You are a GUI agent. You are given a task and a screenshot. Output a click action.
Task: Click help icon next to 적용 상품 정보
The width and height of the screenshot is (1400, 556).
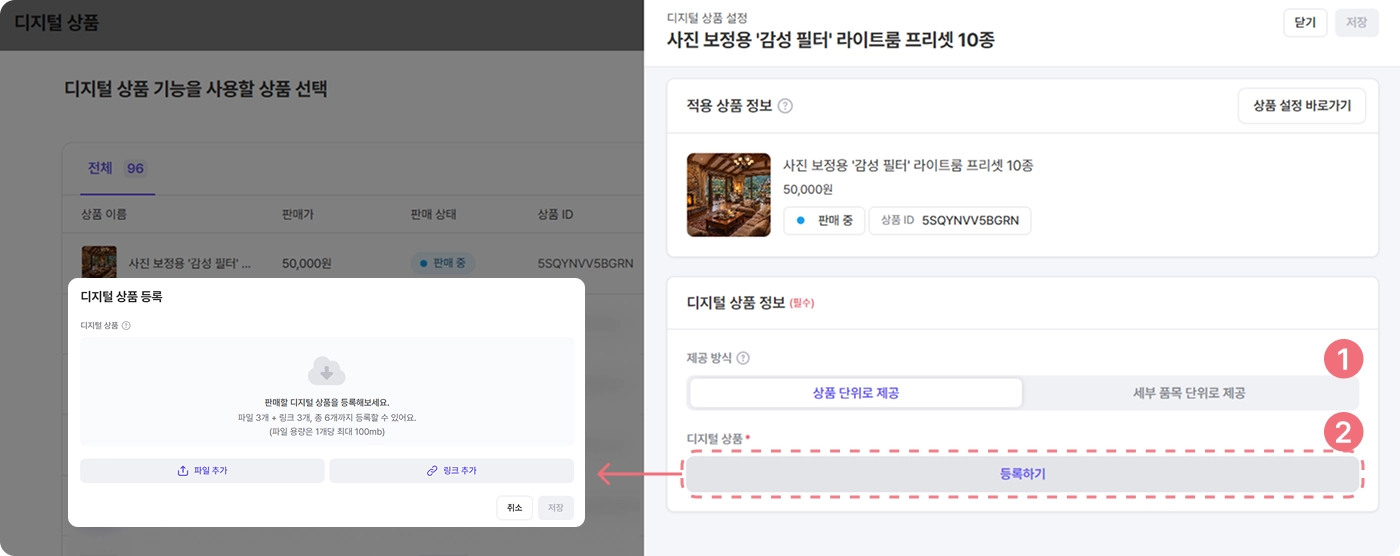pyautogui.click(x=785, y=106)
